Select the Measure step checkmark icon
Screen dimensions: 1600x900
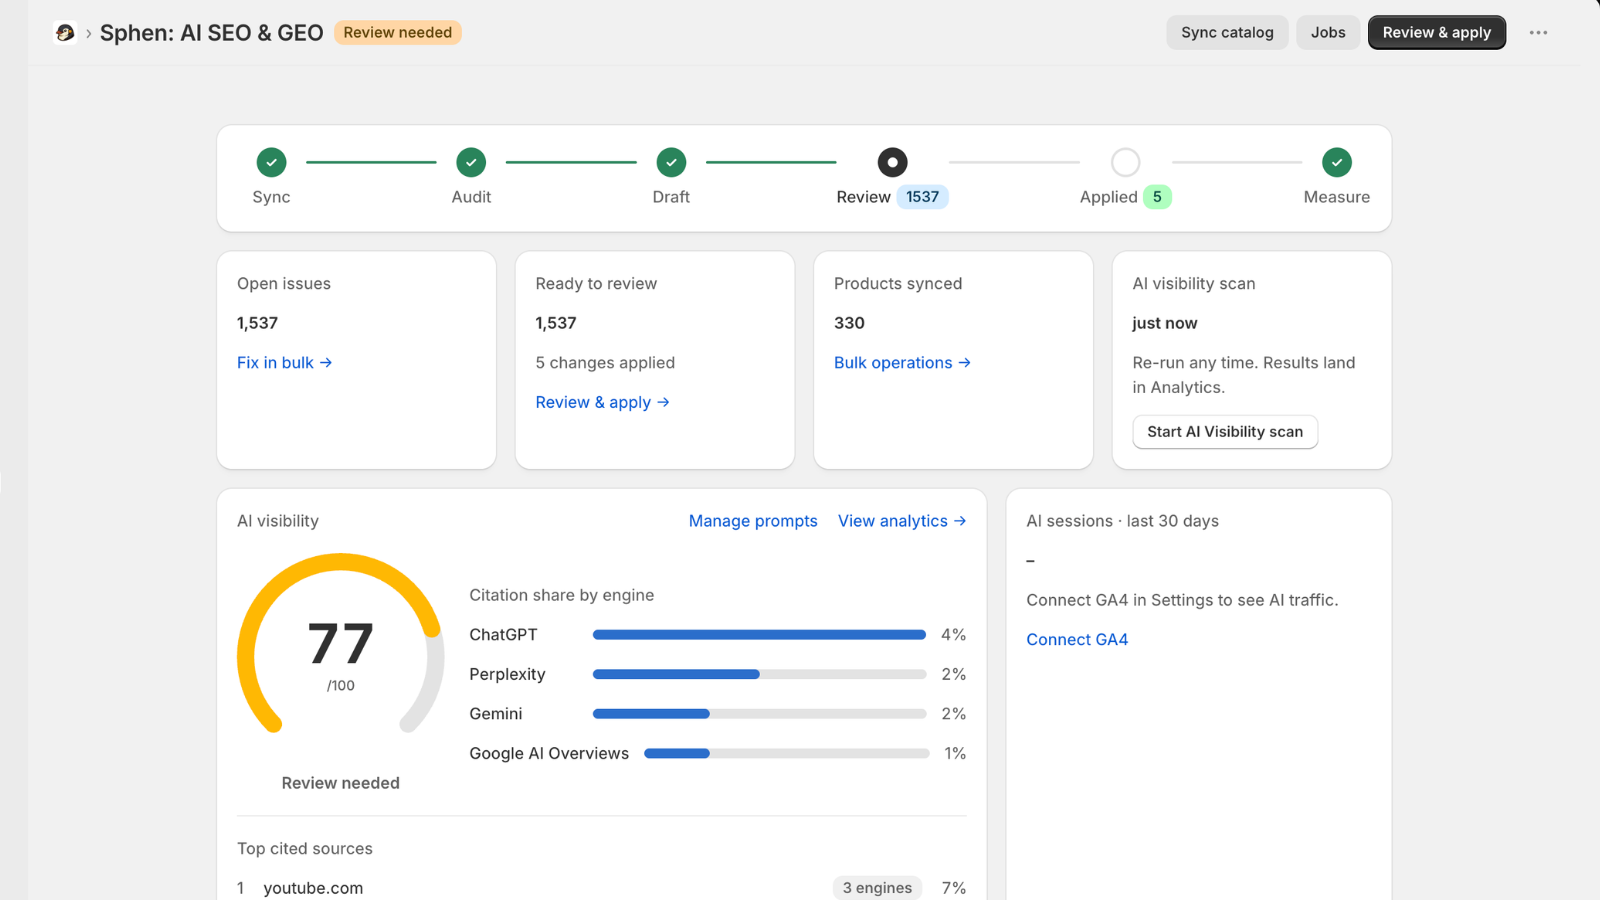tap(1337, 162)
